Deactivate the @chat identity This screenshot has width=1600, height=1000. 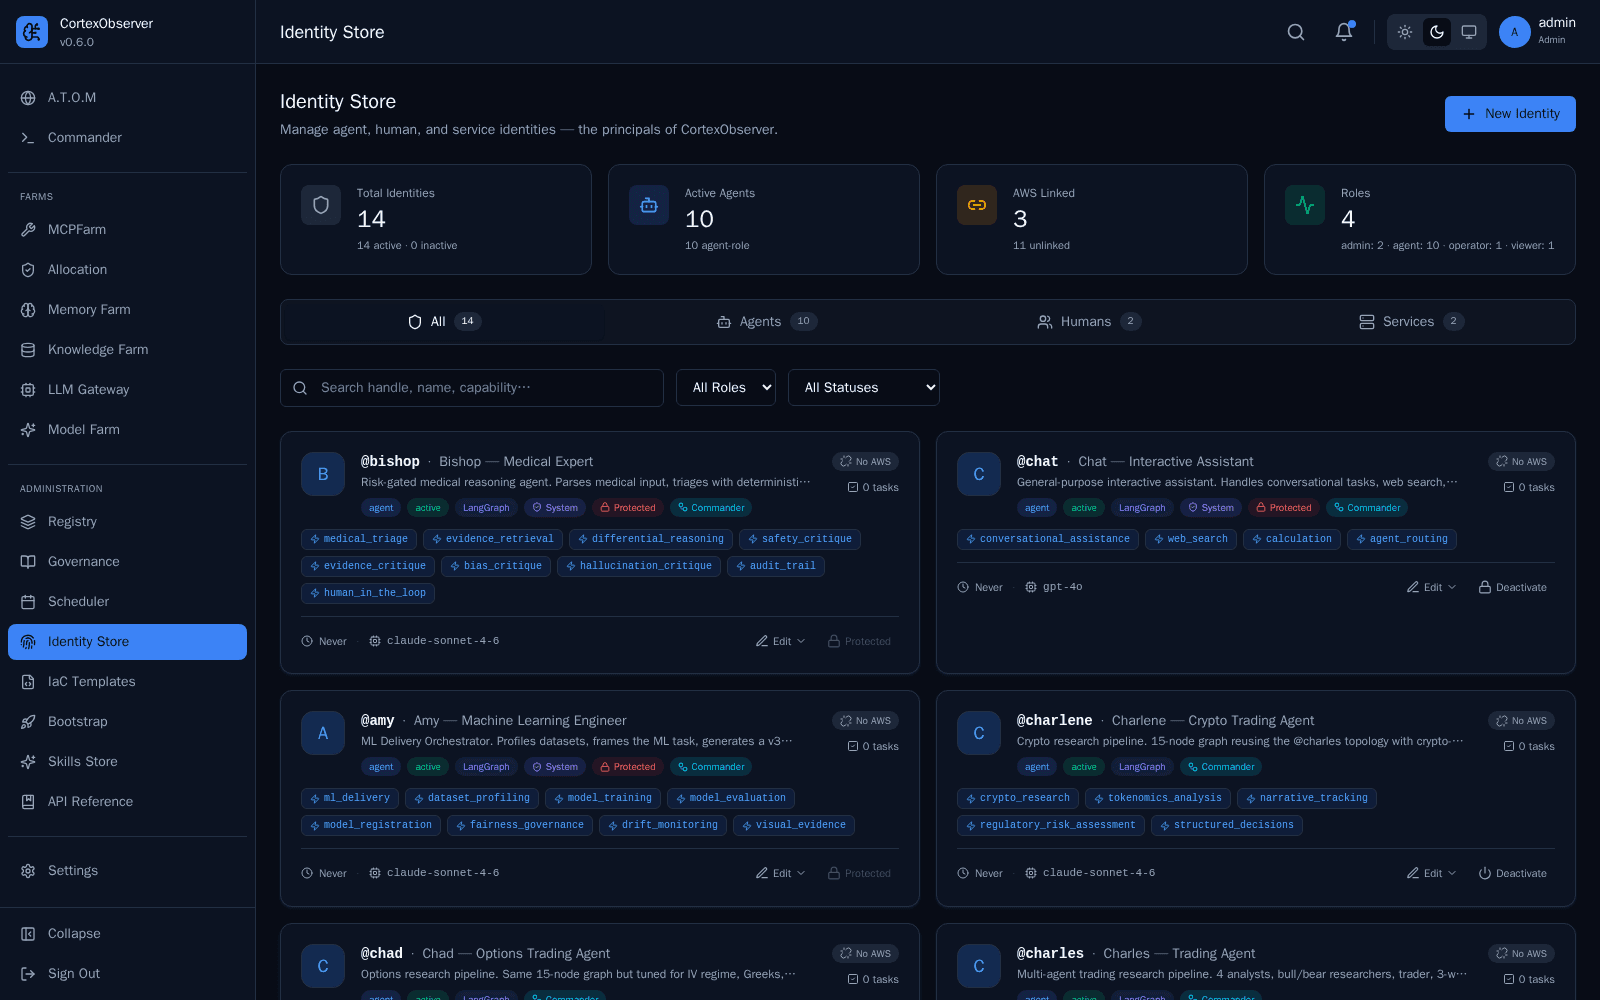pyautogui.click(x=1513, y=587)
